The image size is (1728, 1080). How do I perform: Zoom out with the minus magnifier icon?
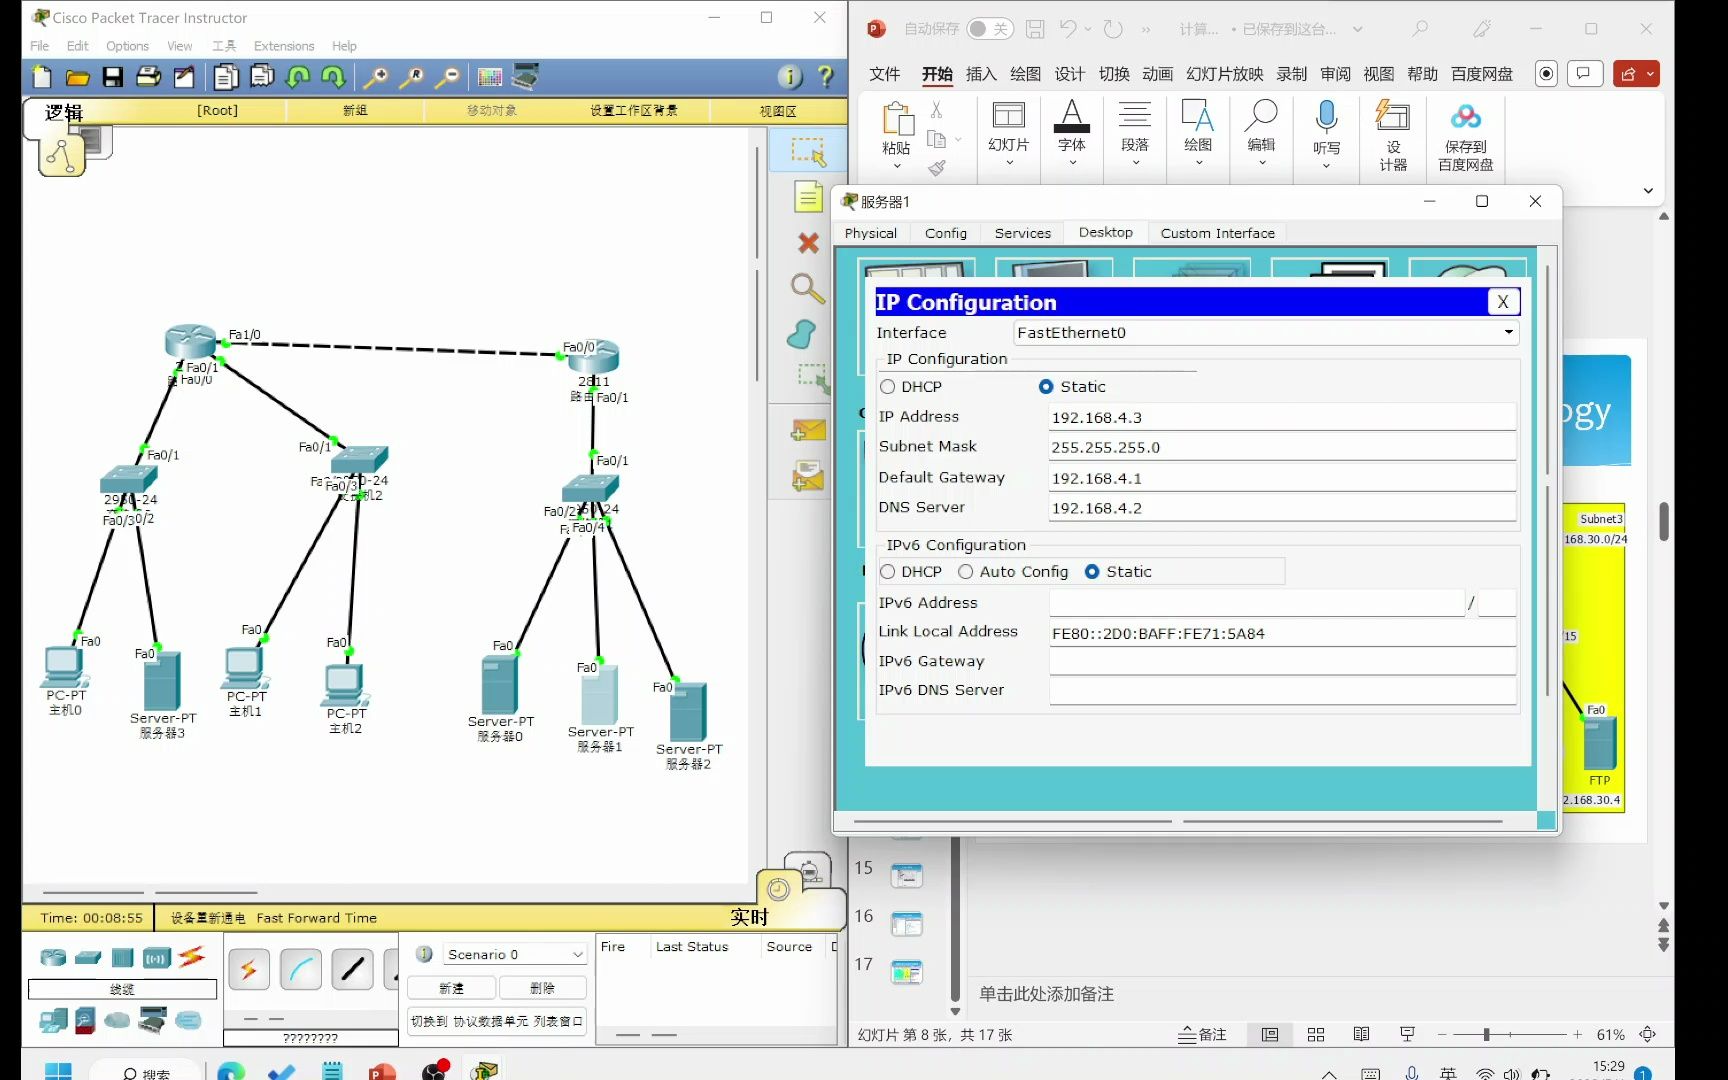pyautogui.click(x=449, y=77)
